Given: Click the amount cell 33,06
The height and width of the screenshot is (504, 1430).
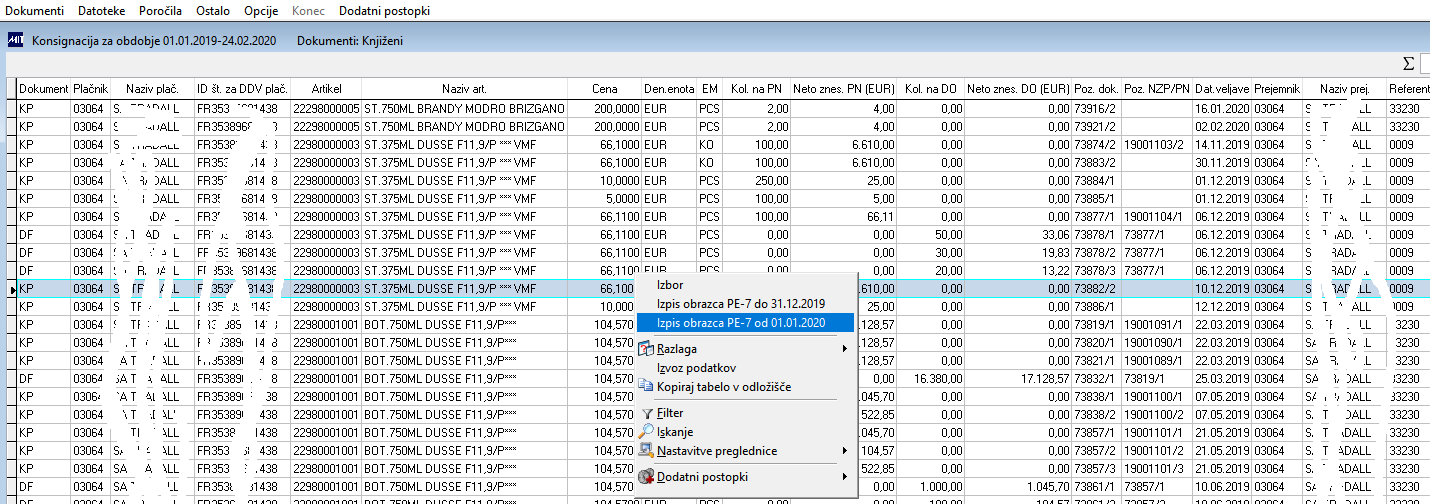Looking at the screenshot, I should [x=1018, y=234].
